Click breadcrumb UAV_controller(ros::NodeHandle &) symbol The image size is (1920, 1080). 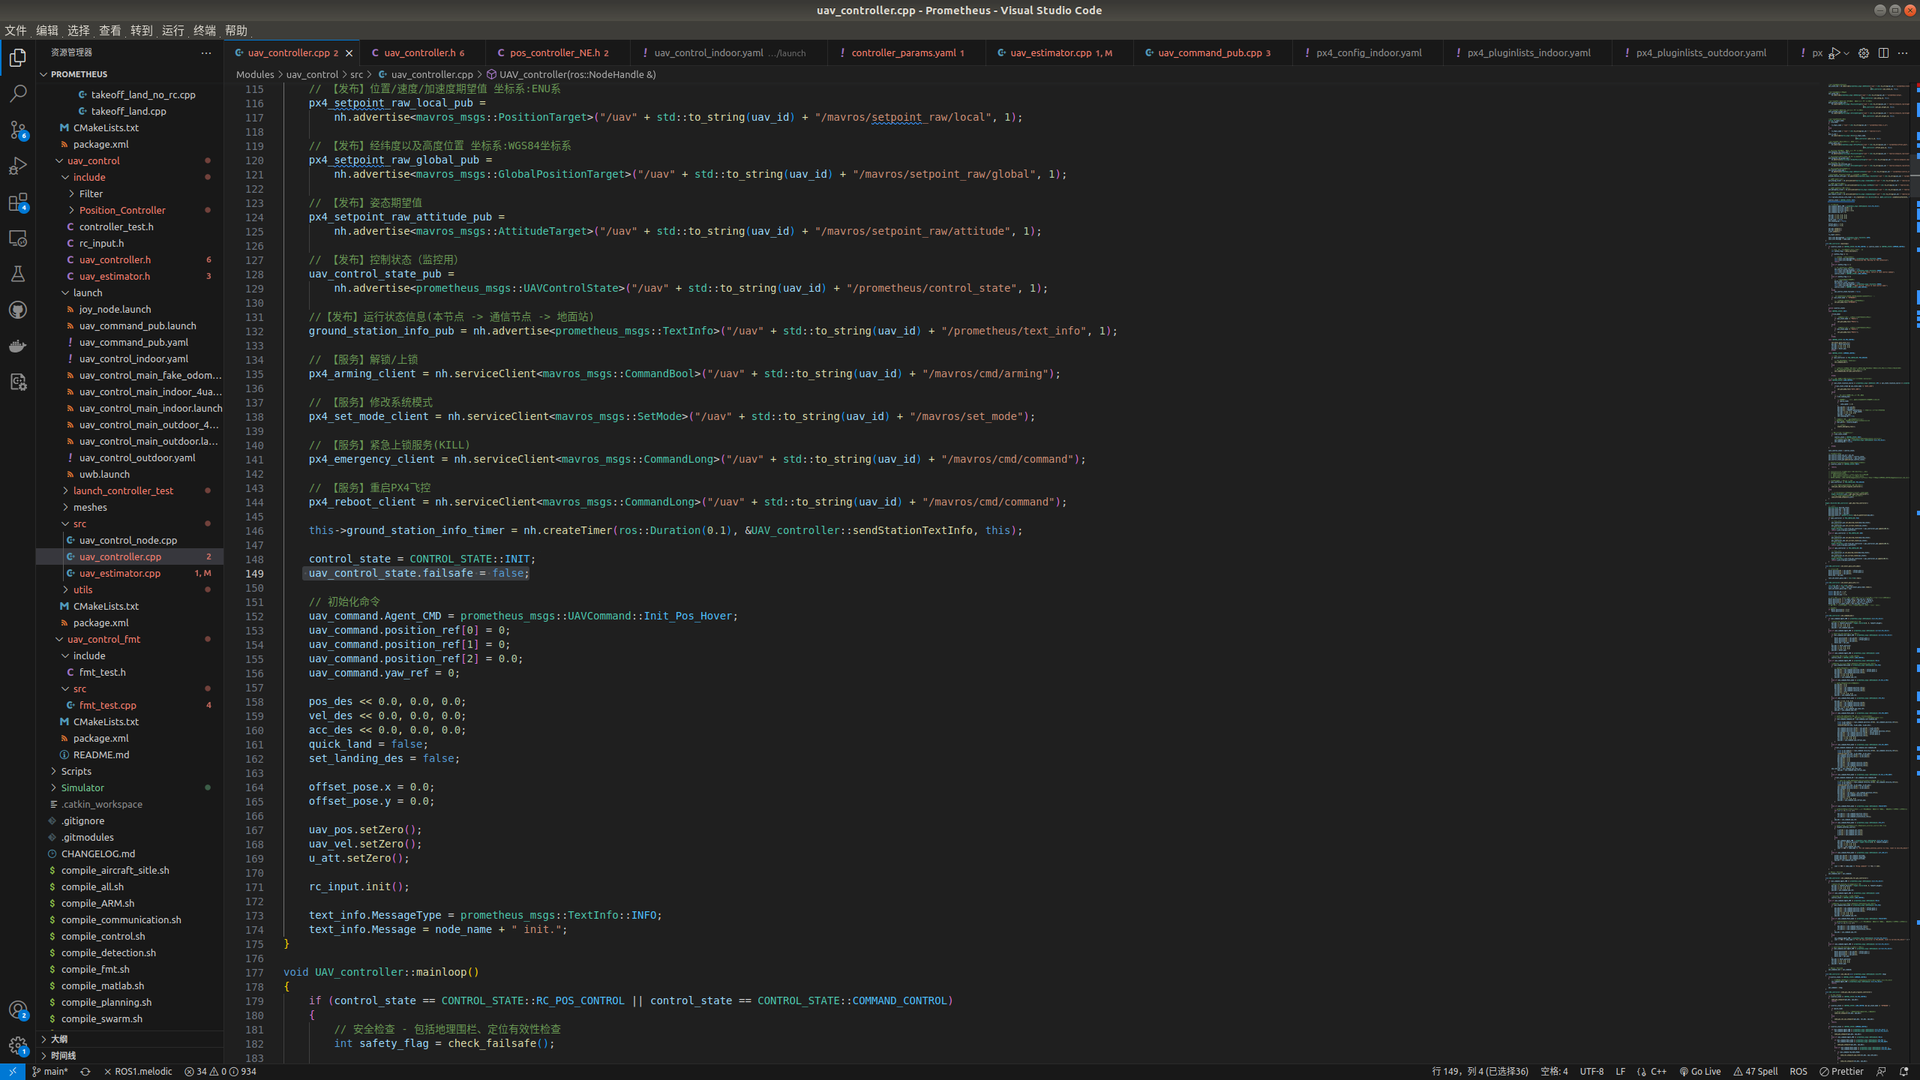[571, 74]
